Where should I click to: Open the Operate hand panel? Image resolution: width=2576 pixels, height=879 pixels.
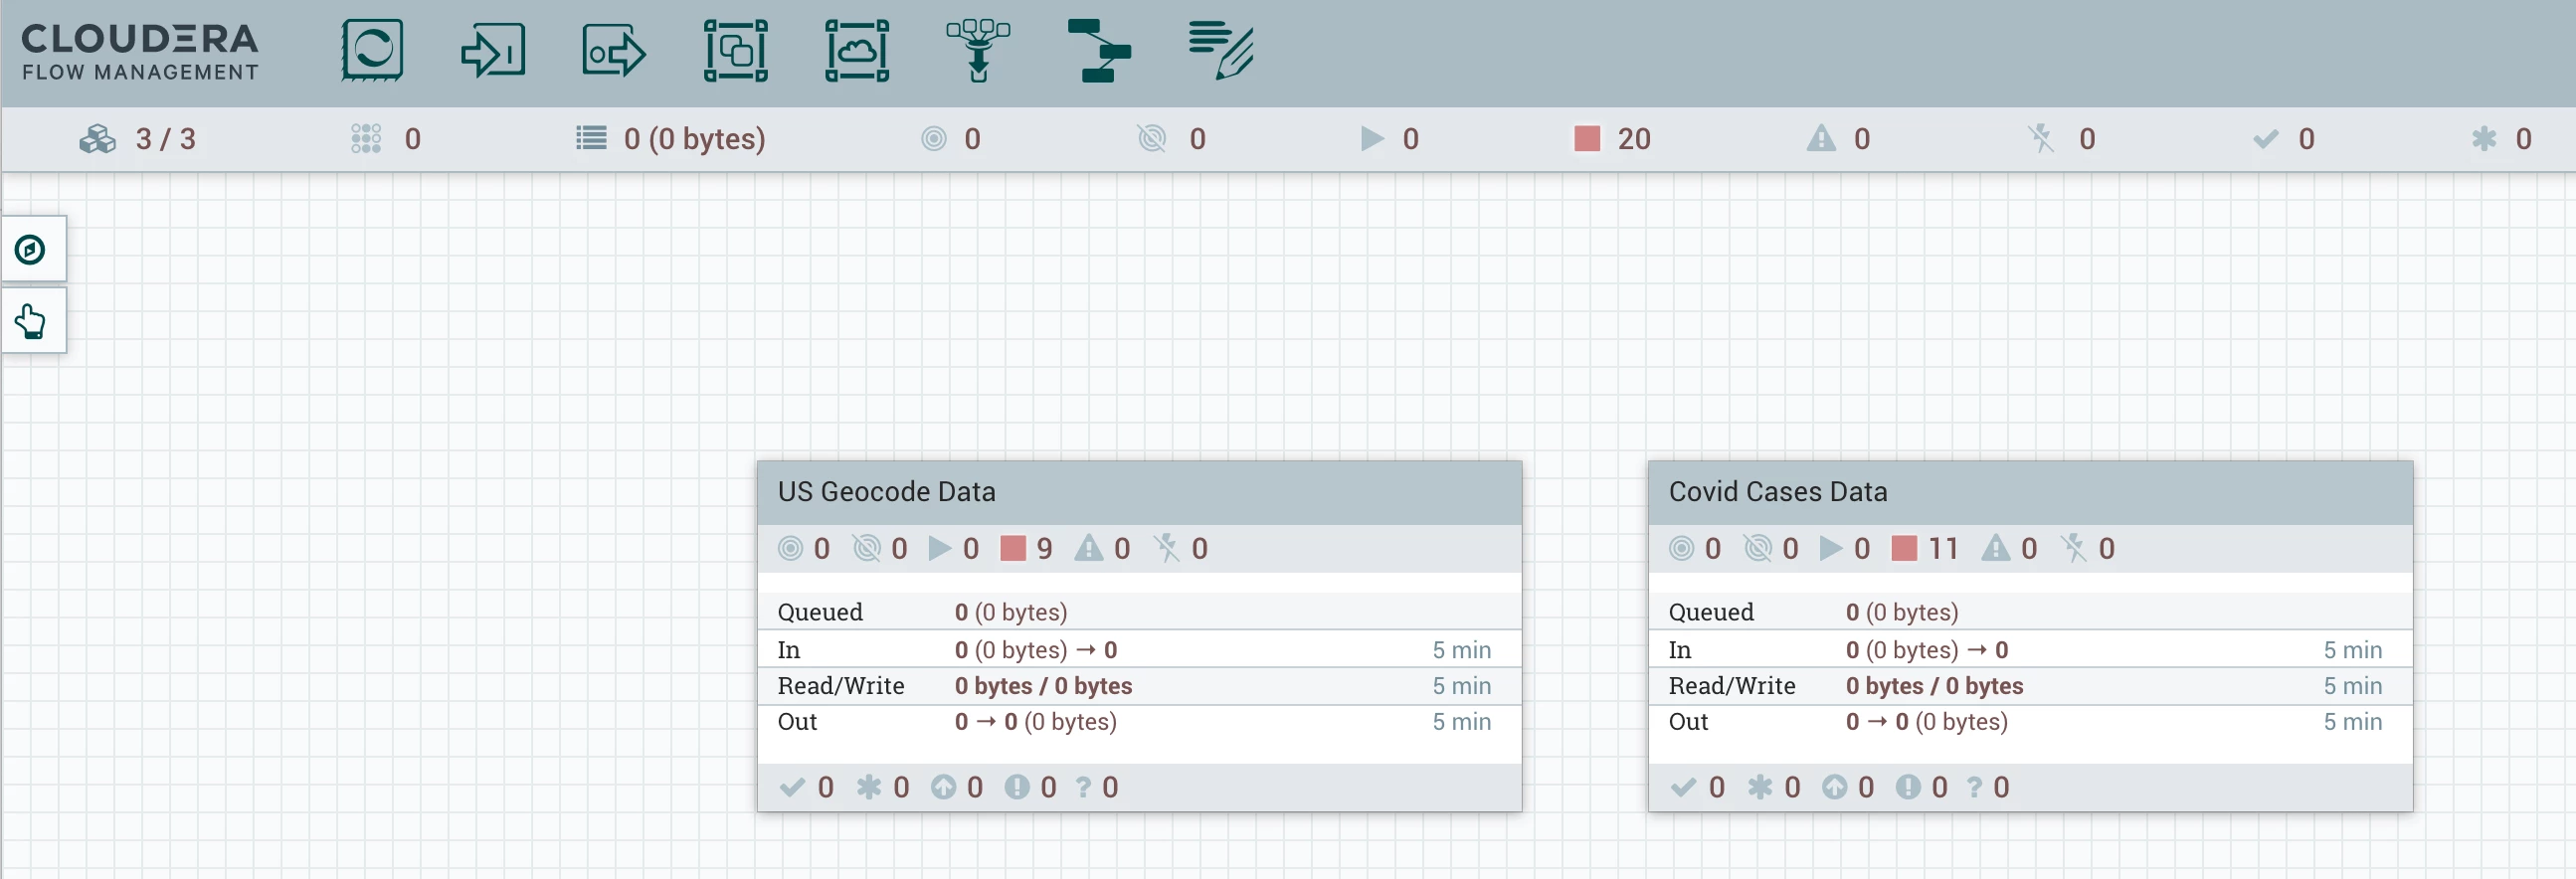click(31, 321)
